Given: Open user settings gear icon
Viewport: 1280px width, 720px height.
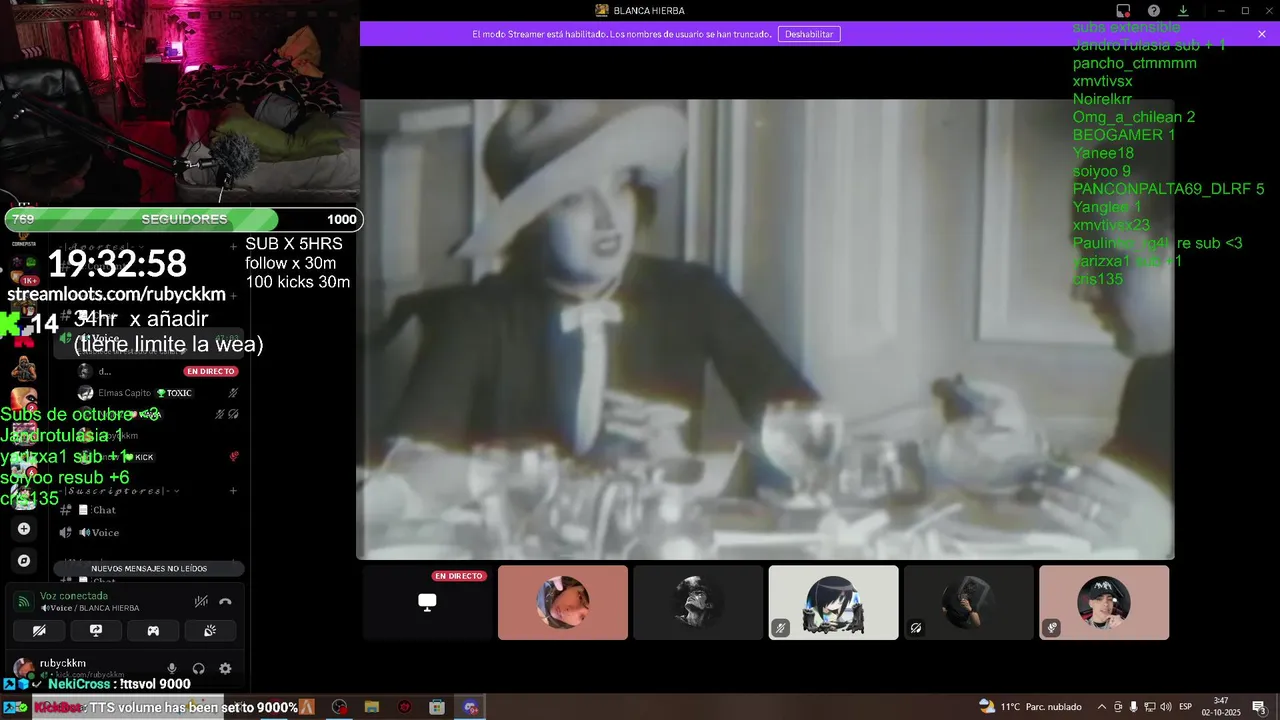Looking at the screenshot, I should (x=225, y=668).
